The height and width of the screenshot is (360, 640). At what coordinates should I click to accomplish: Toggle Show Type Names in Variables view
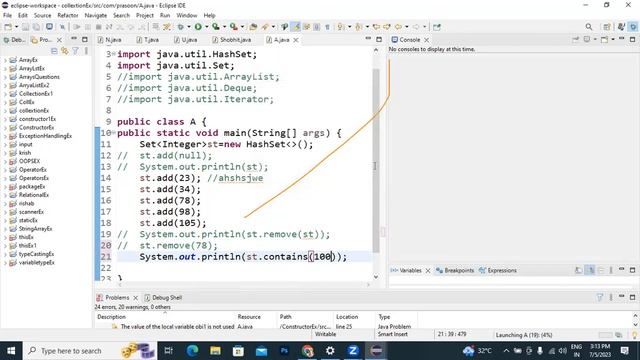(x=578, y=270)
